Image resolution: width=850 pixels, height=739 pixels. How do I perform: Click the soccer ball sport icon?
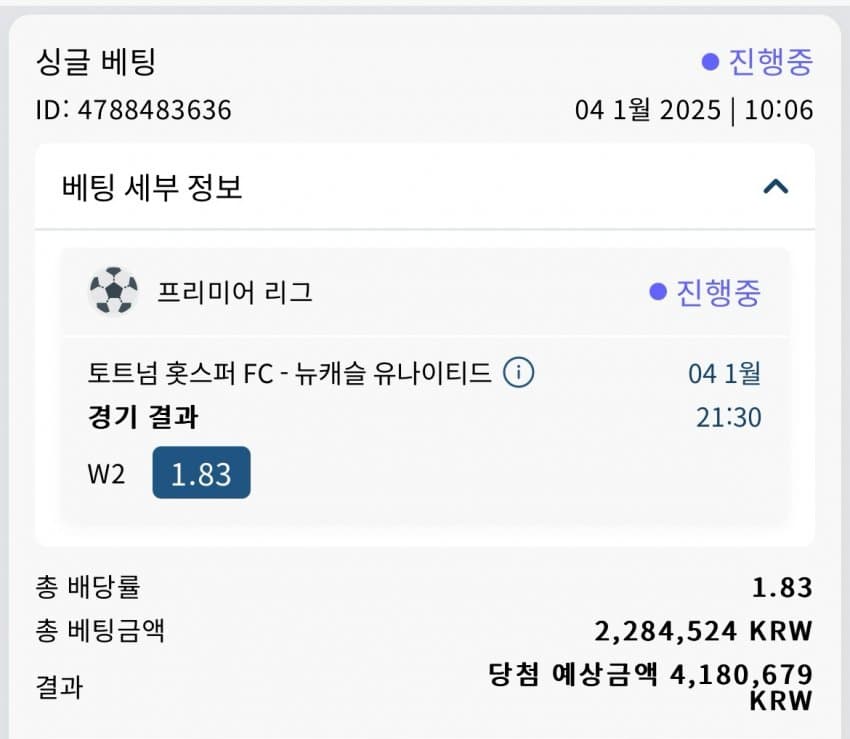tap(113, 291)
